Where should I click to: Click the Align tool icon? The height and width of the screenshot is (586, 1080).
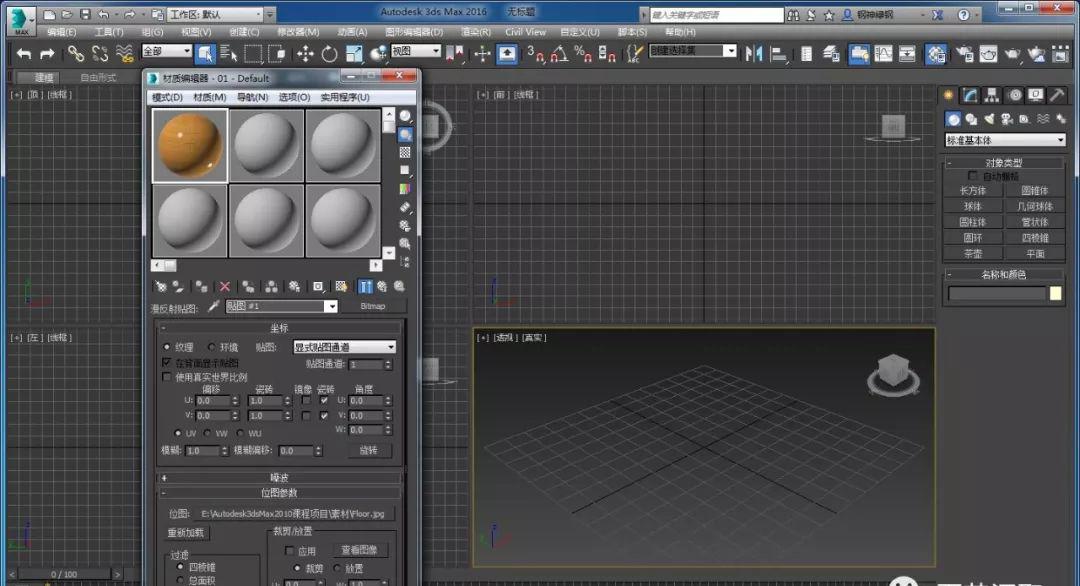[x=778, y=54]
